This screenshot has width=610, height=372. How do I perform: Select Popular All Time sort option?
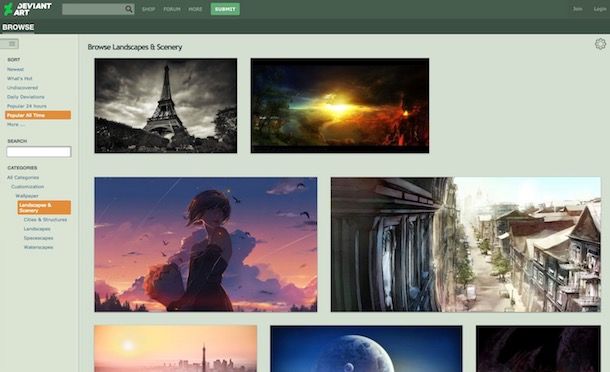(x=38, y=115)
